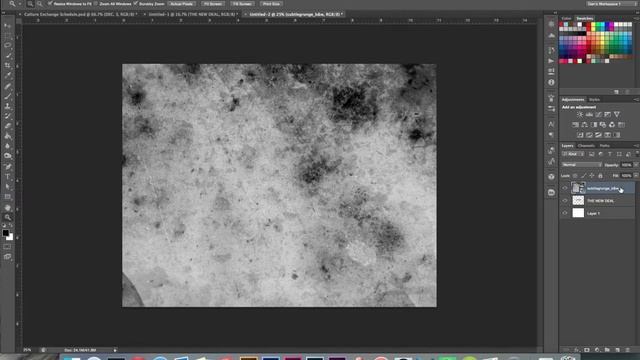
Task: Hide Layer 1 visibility eye
Action: pyautogui.click(x=565, y=213)
